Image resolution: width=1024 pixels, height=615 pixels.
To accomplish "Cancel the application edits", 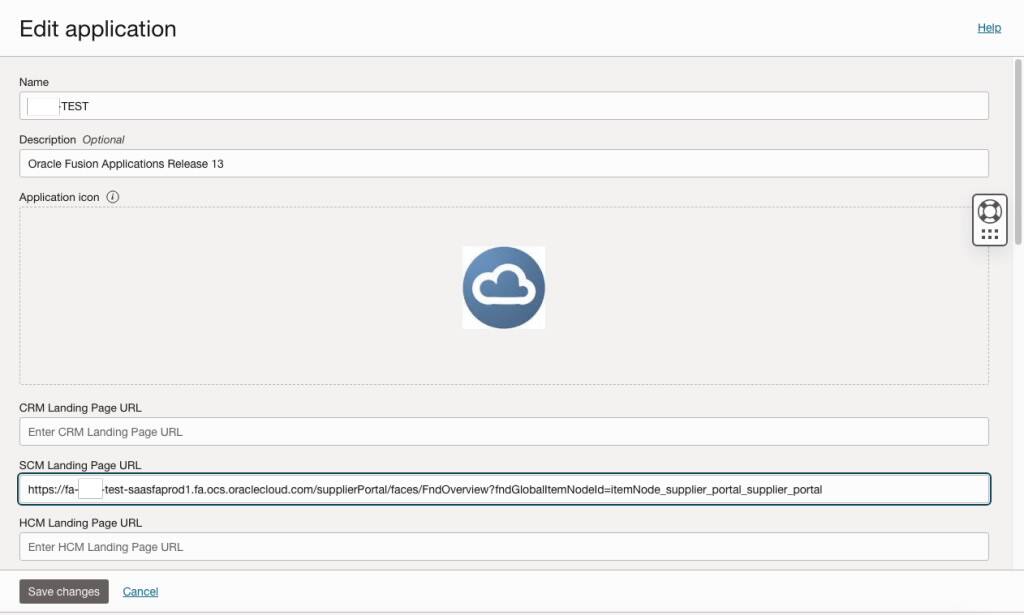I will (x=140, y=591).
